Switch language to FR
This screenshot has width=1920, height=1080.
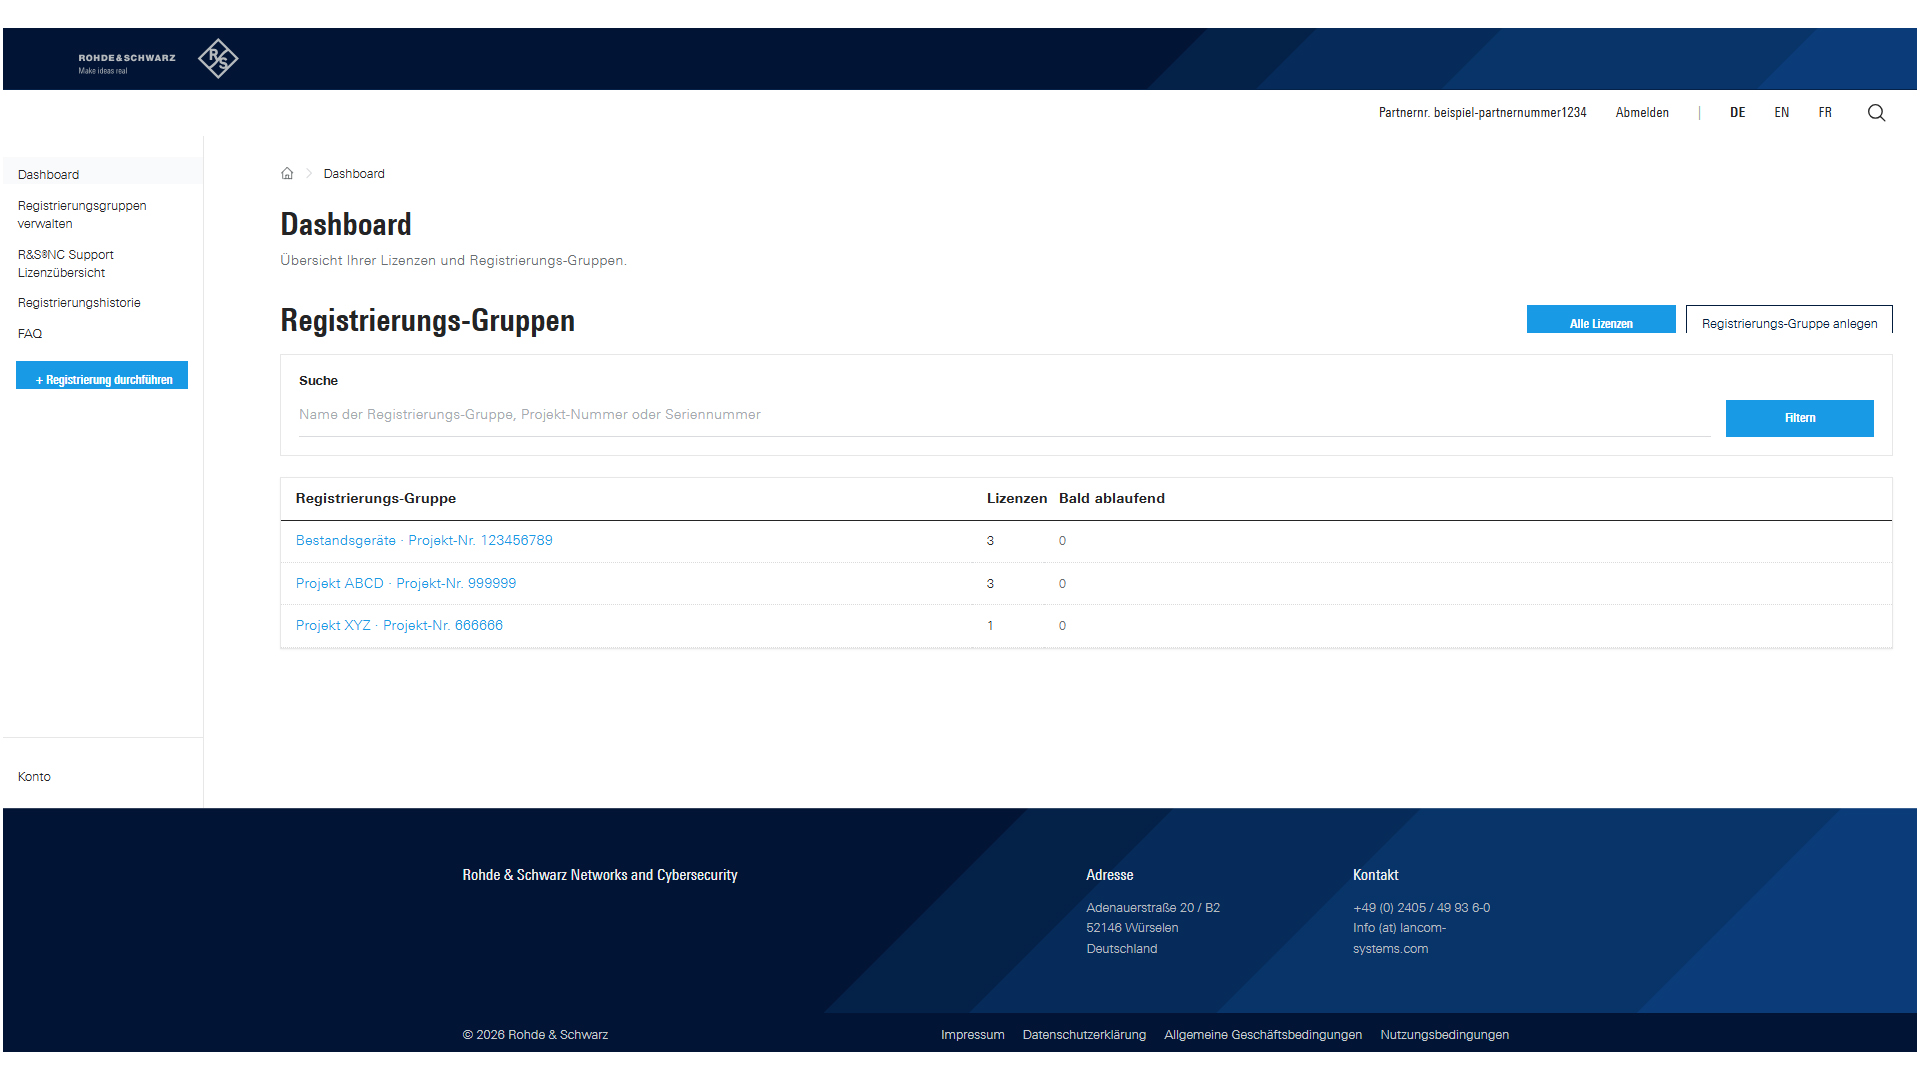point(1825,113)
